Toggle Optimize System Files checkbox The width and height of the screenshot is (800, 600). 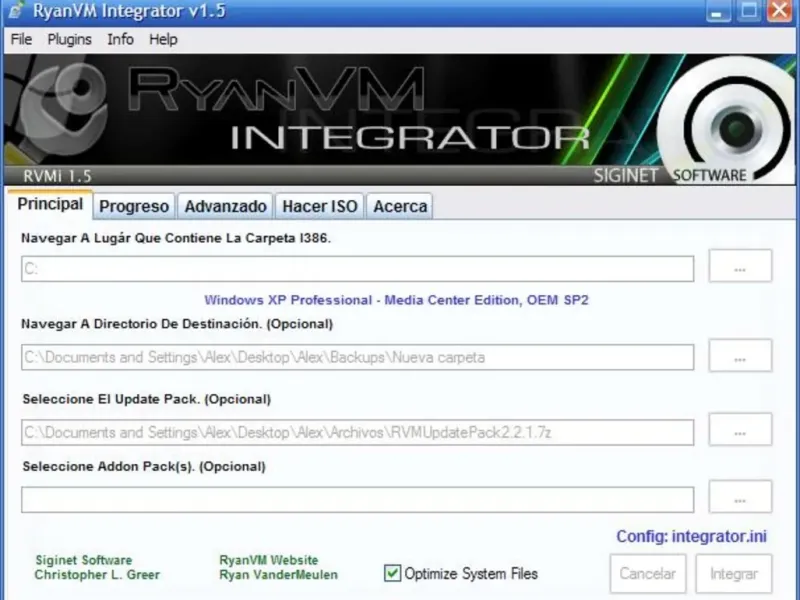pyautogui.click(x=392, y=573)
